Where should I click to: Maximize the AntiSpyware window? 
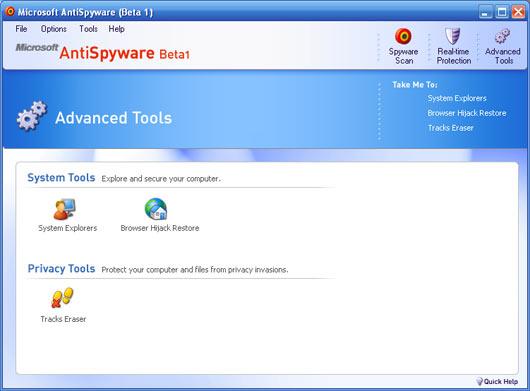tap(502, 13)
